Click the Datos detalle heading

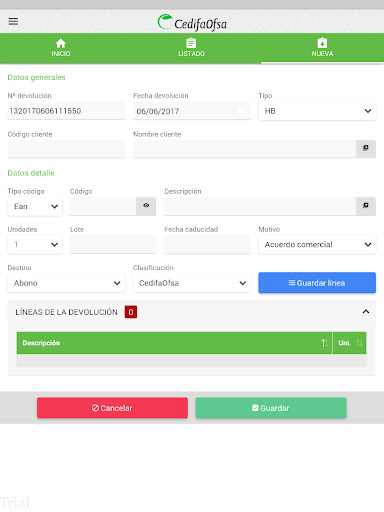31,173
